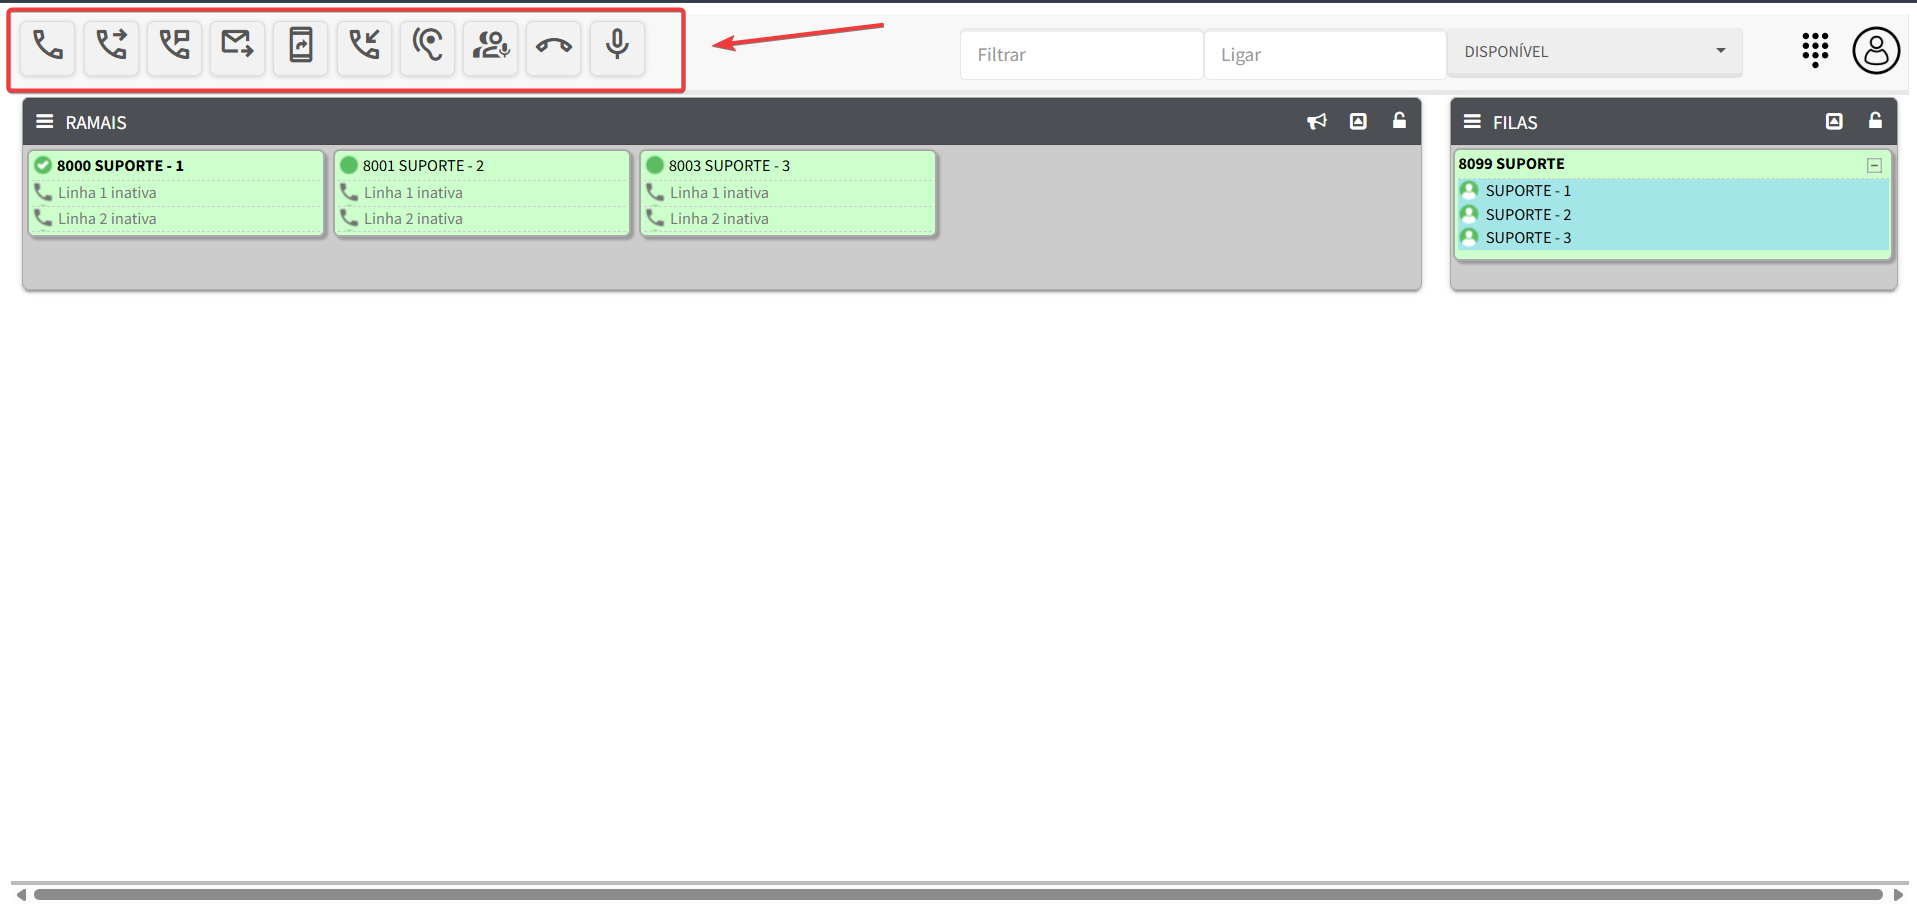1917x913 pixels.
Task: Click the send-to-voicemail envelope icon
Action: [237, 47]
